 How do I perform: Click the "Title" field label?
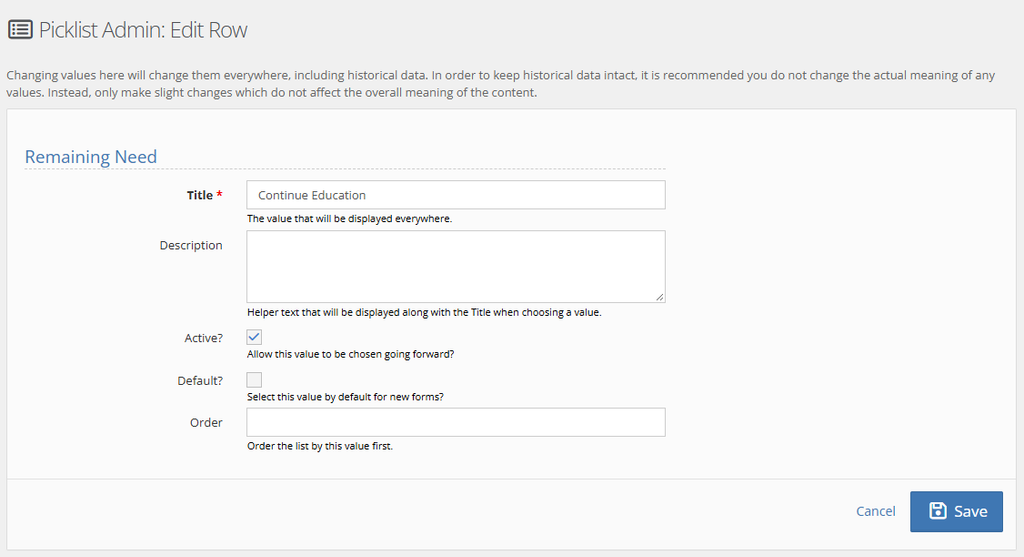200,195
